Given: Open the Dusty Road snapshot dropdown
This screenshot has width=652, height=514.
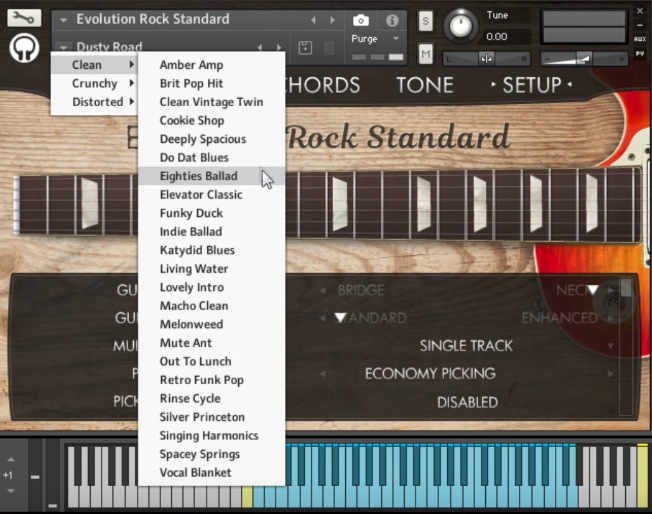Looking at the screenshot, I should coord(63,47).
